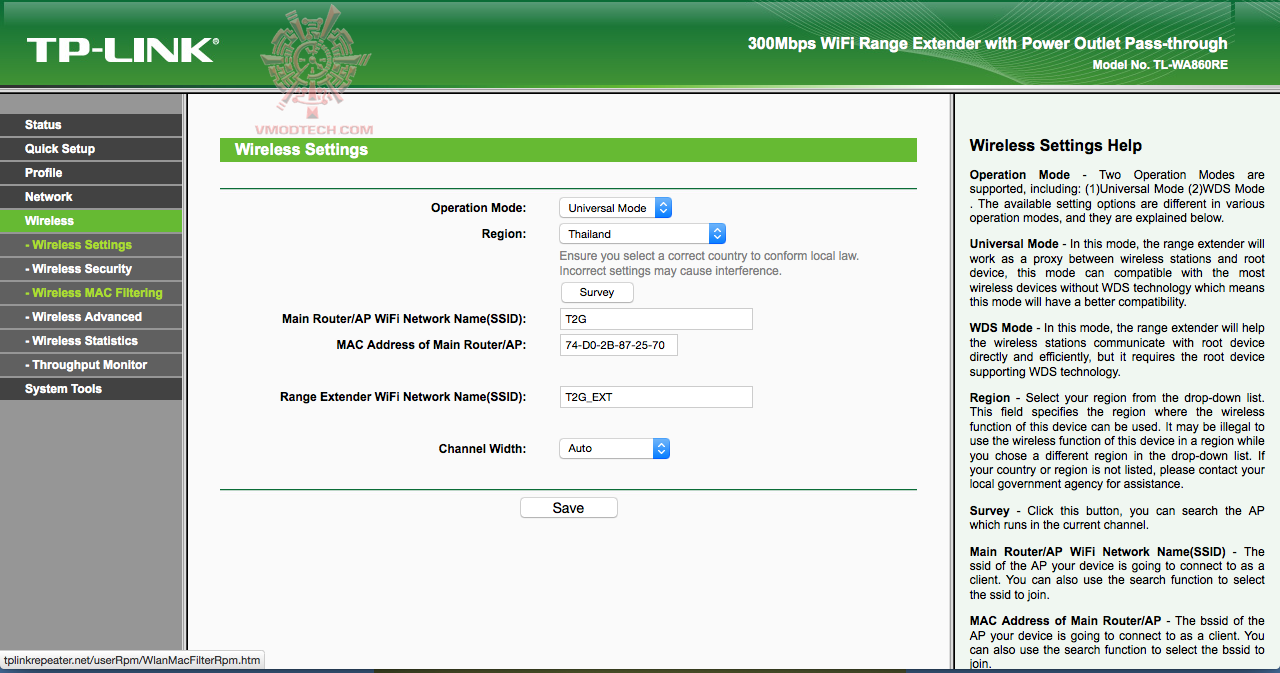Image resolution: width=1280 pixels, height=673 pixels.
Task: Click the 'Channel Width:' label
Action: point(482,449)
